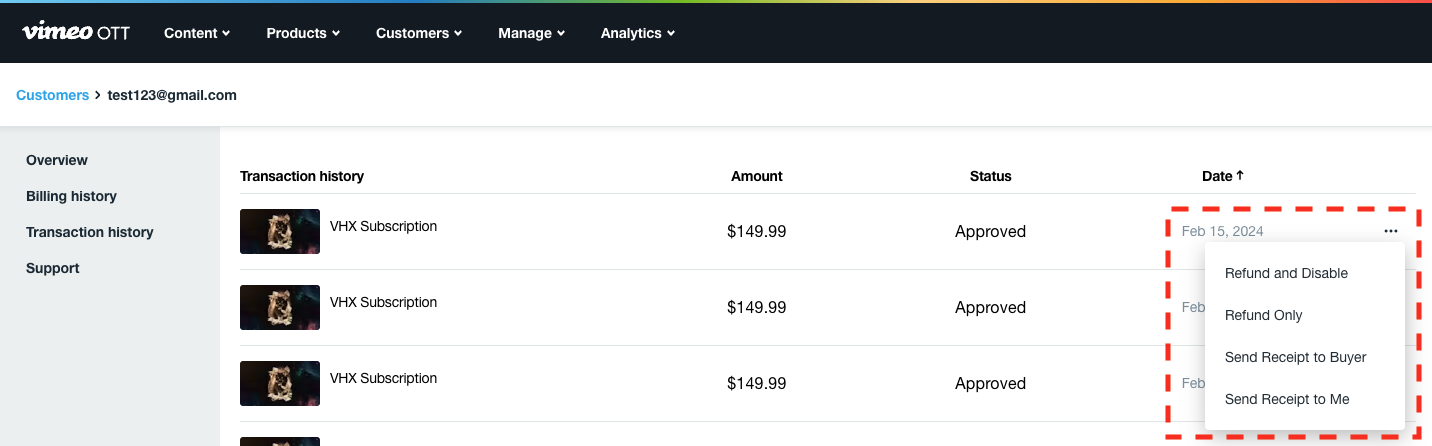Viewport: 1432px width, 446px height.
Task: Choose Refund Only from menu
Action: pos(1263,315)
